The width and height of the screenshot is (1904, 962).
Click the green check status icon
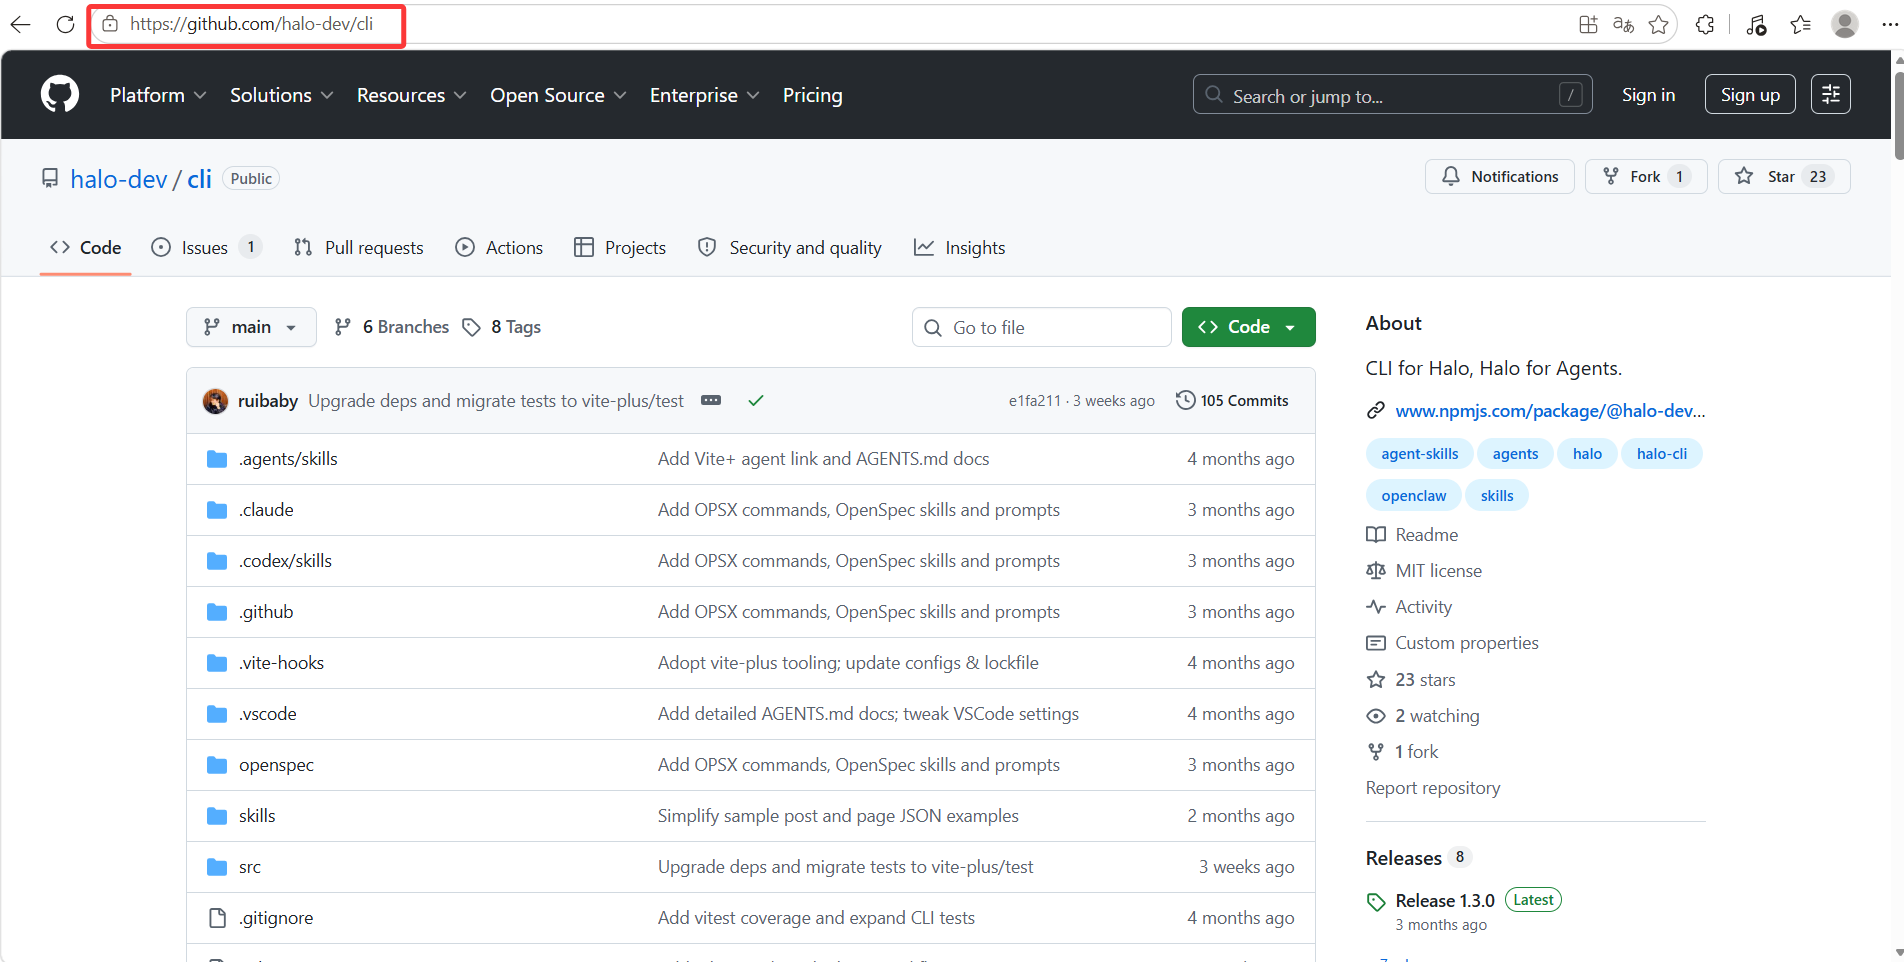click(x=756, y=400)
